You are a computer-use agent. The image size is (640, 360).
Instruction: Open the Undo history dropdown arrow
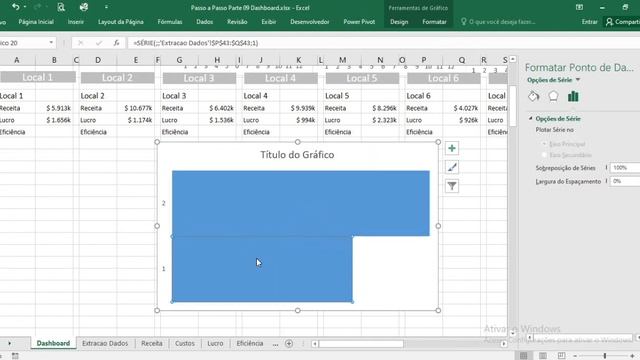pyautogui.click(x=25, y=7)
